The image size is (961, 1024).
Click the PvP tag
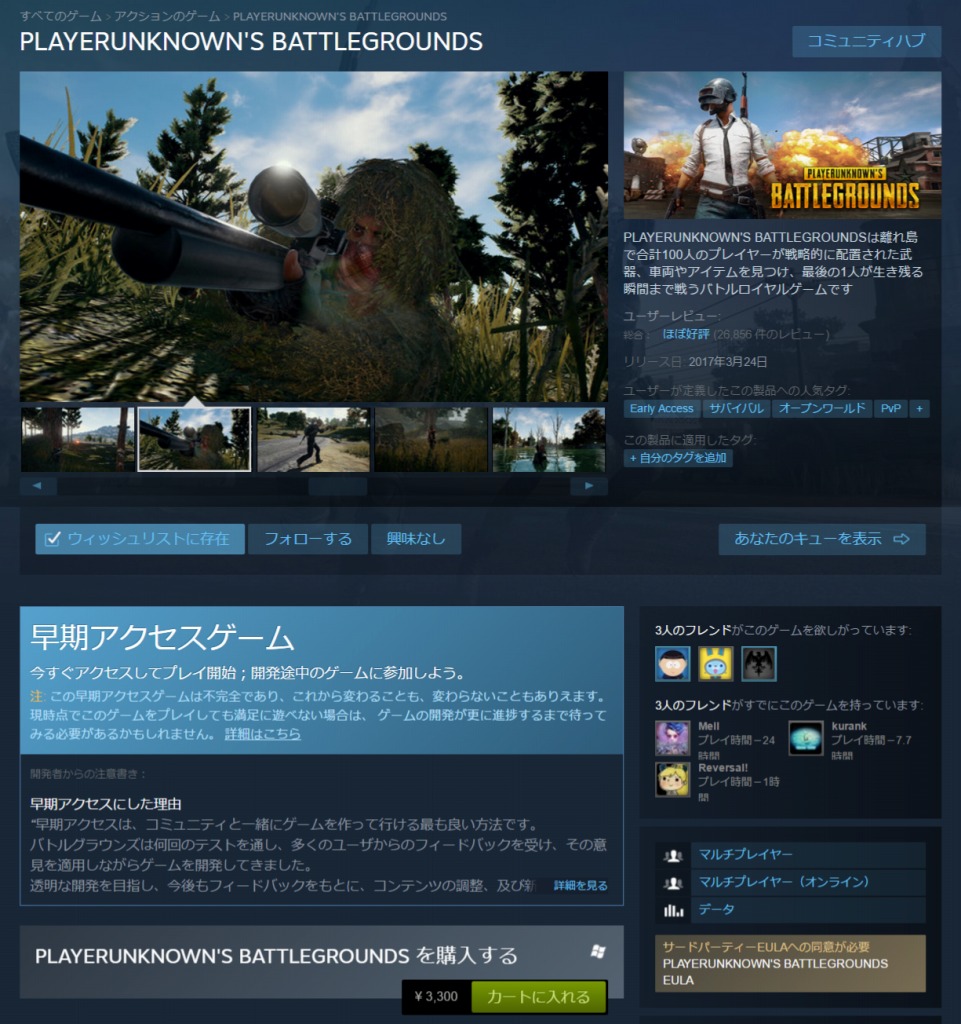tap(890, 409)
